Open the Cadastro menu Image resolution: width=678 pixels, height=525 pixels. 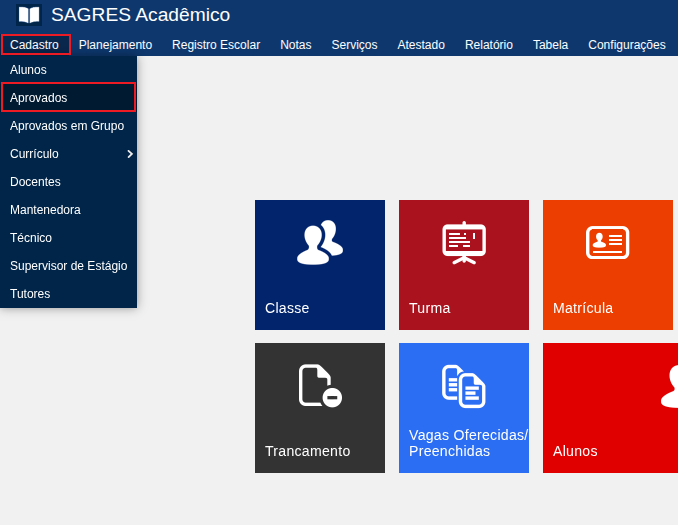[35, 44]
